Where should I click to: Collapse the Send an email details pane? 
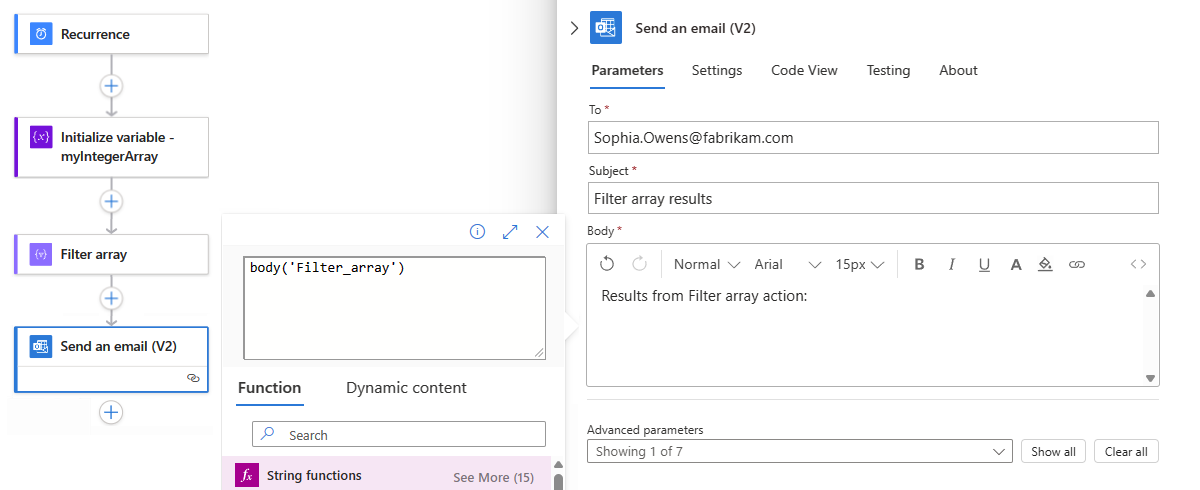click(x=574, y=28)
